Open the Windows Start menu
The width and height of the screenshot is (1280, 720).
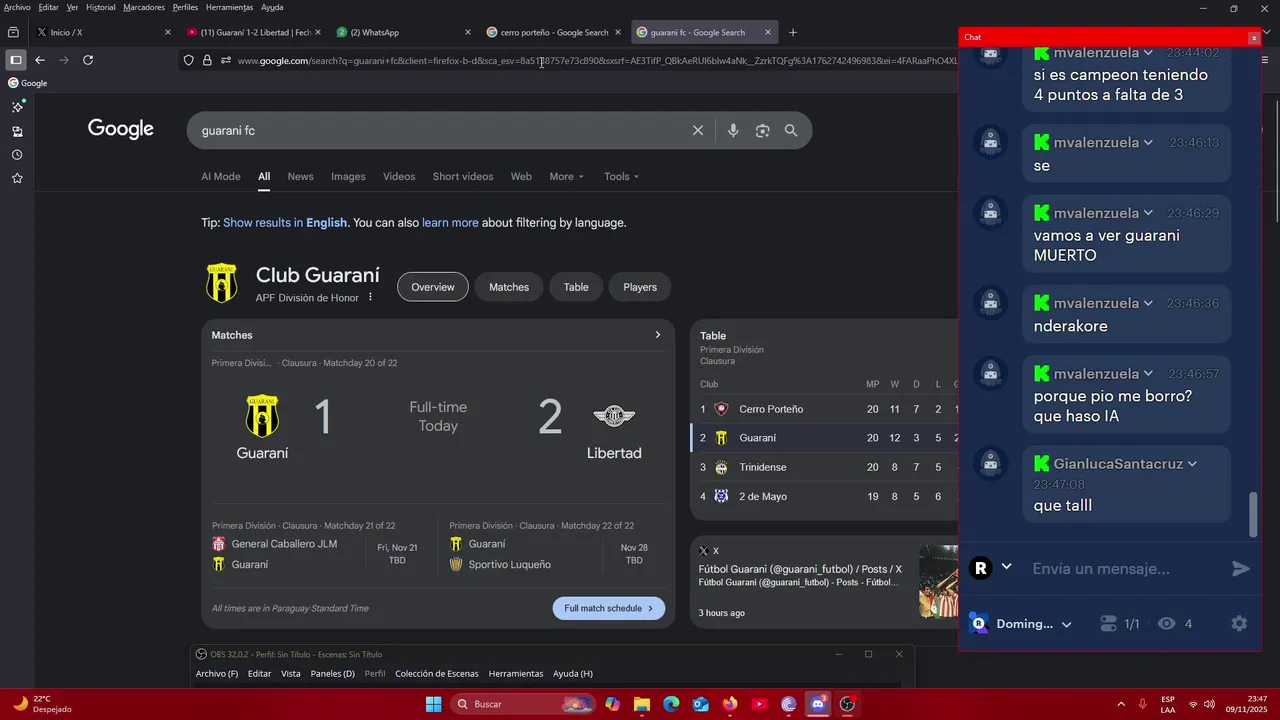434,704
